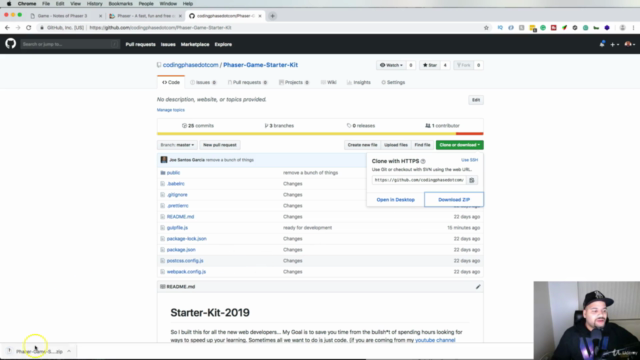Image resolution: width=640 pixels, height=360 pixels.
Task: Go forward using the browser arrow
Action: tap(18, 28)
